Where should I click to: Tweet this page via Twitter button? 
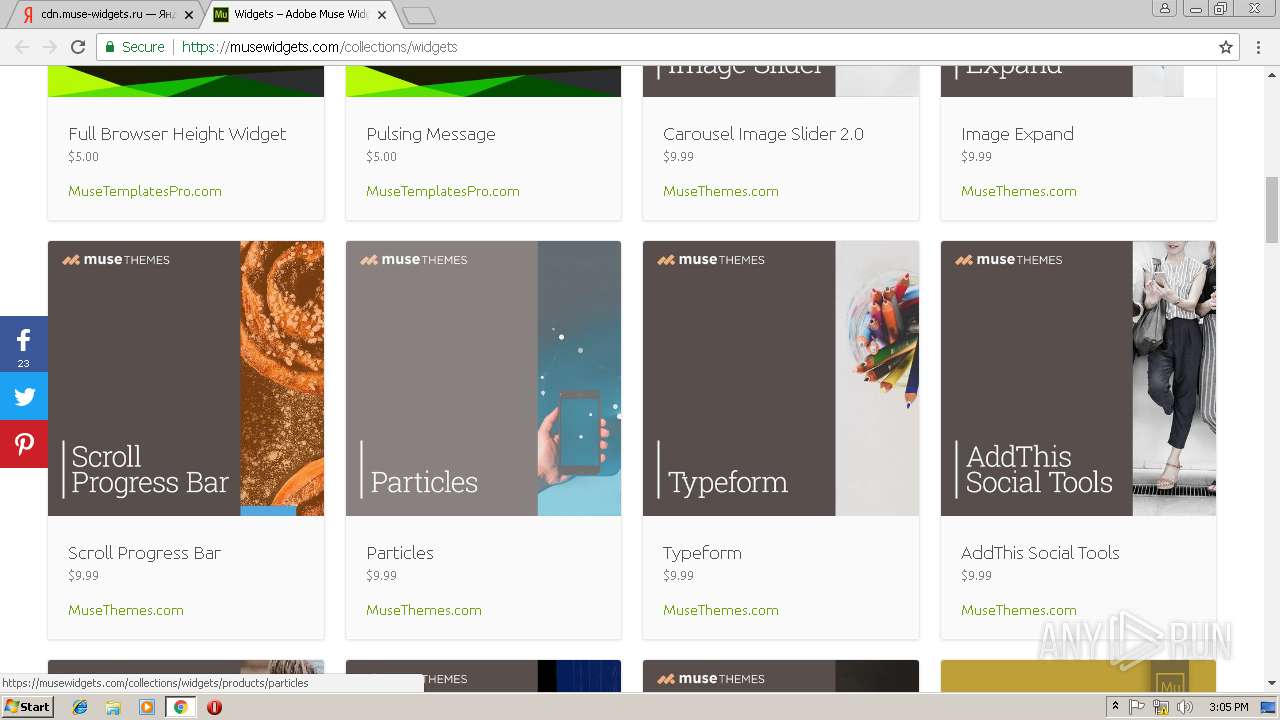coord(24,397)
